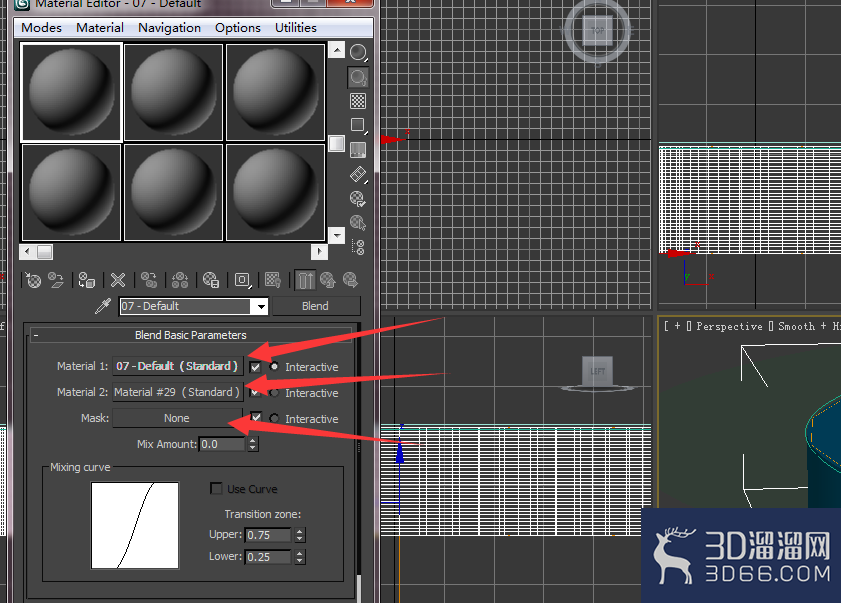
Task: Toggle the Material 2 enable checkbox
Action: (x=255, y=393)
